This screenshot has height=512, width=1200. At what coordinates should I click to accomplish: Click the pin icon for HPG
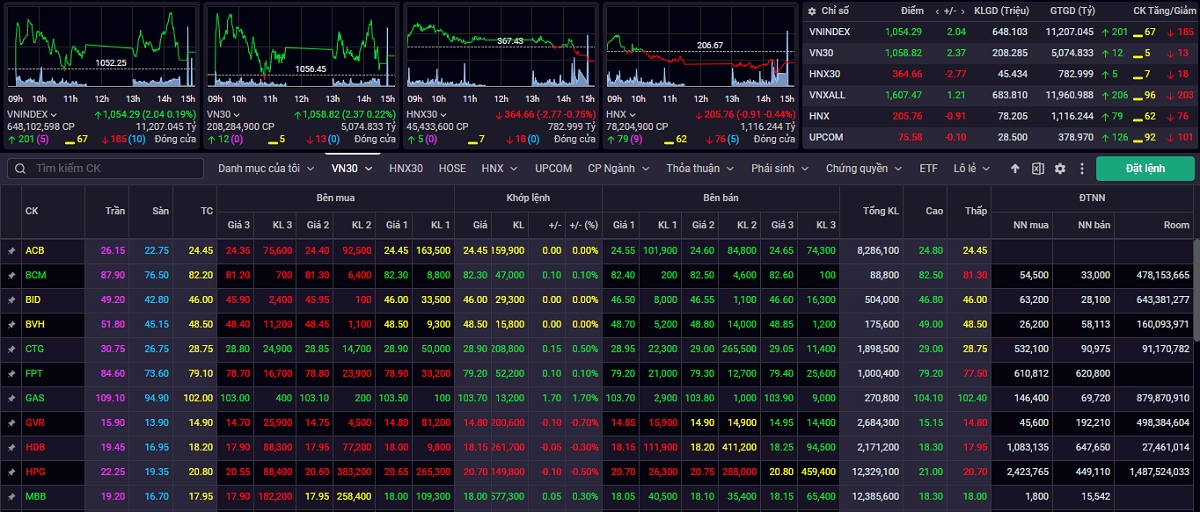[x=12, y=471]
